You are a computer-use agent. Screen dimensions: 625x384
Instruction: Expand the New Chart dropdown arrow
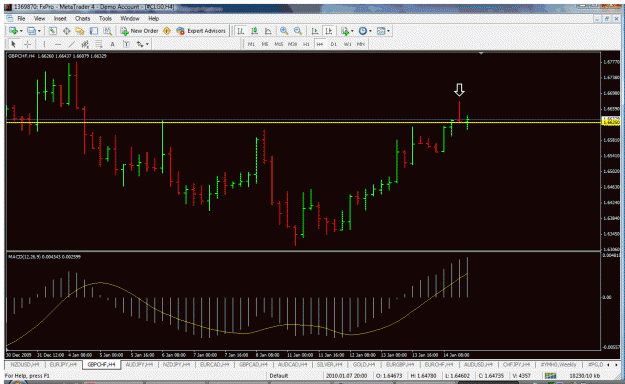[21, 31]
